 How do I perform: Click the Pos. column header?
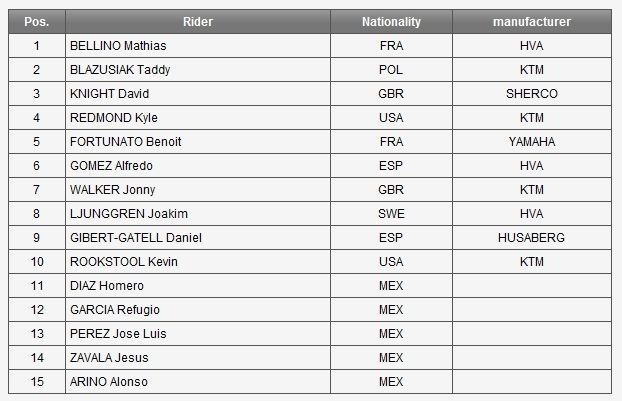(36, 21)
